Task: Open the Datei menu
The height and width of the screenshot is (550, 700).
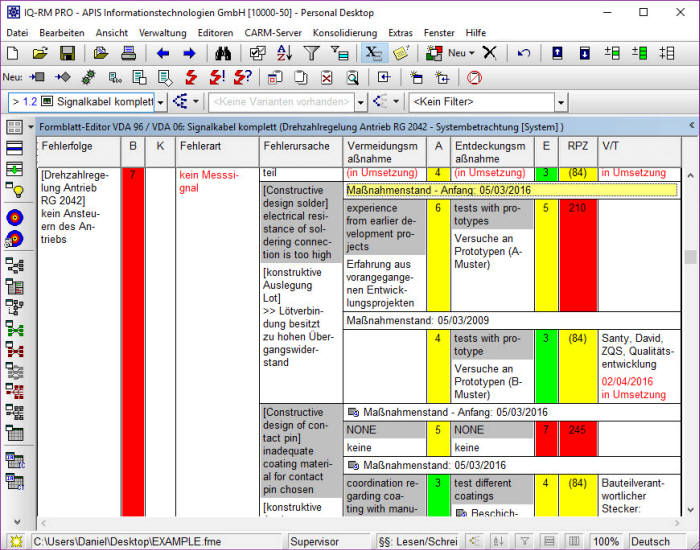Action: tap(17, 33)
